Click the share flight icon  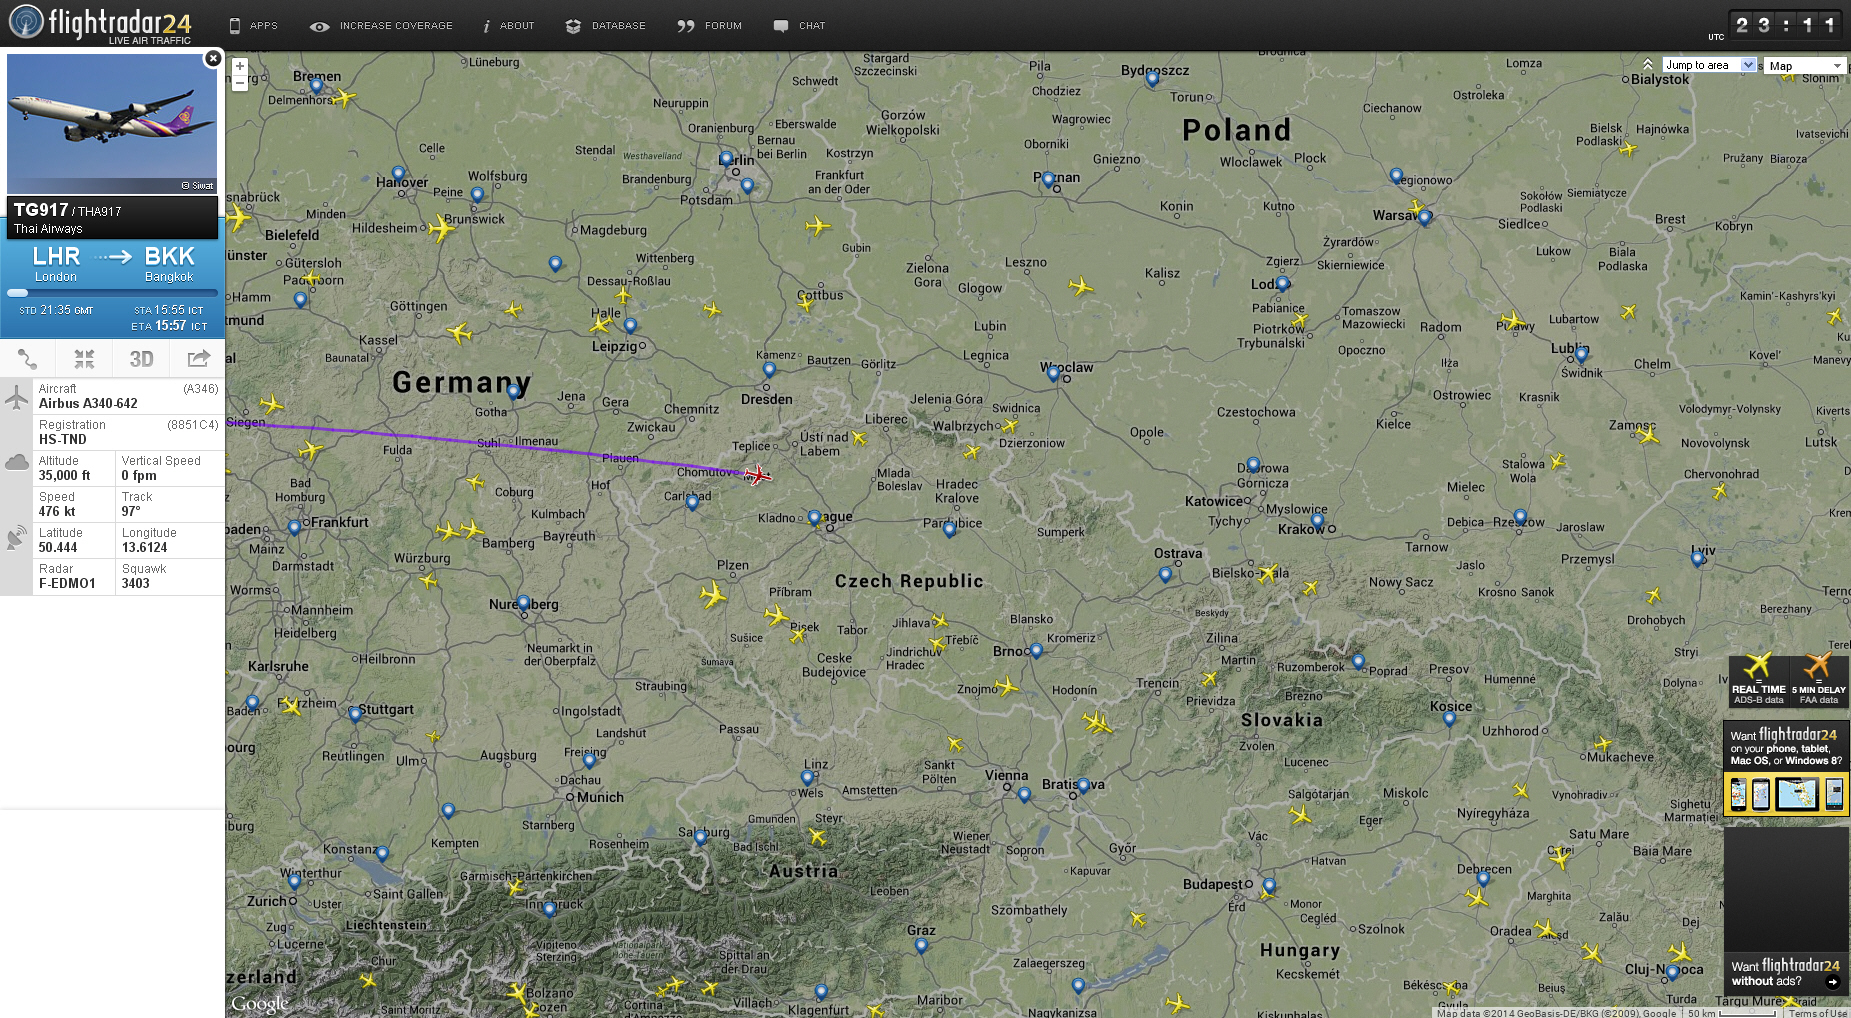tap(198, 359)
